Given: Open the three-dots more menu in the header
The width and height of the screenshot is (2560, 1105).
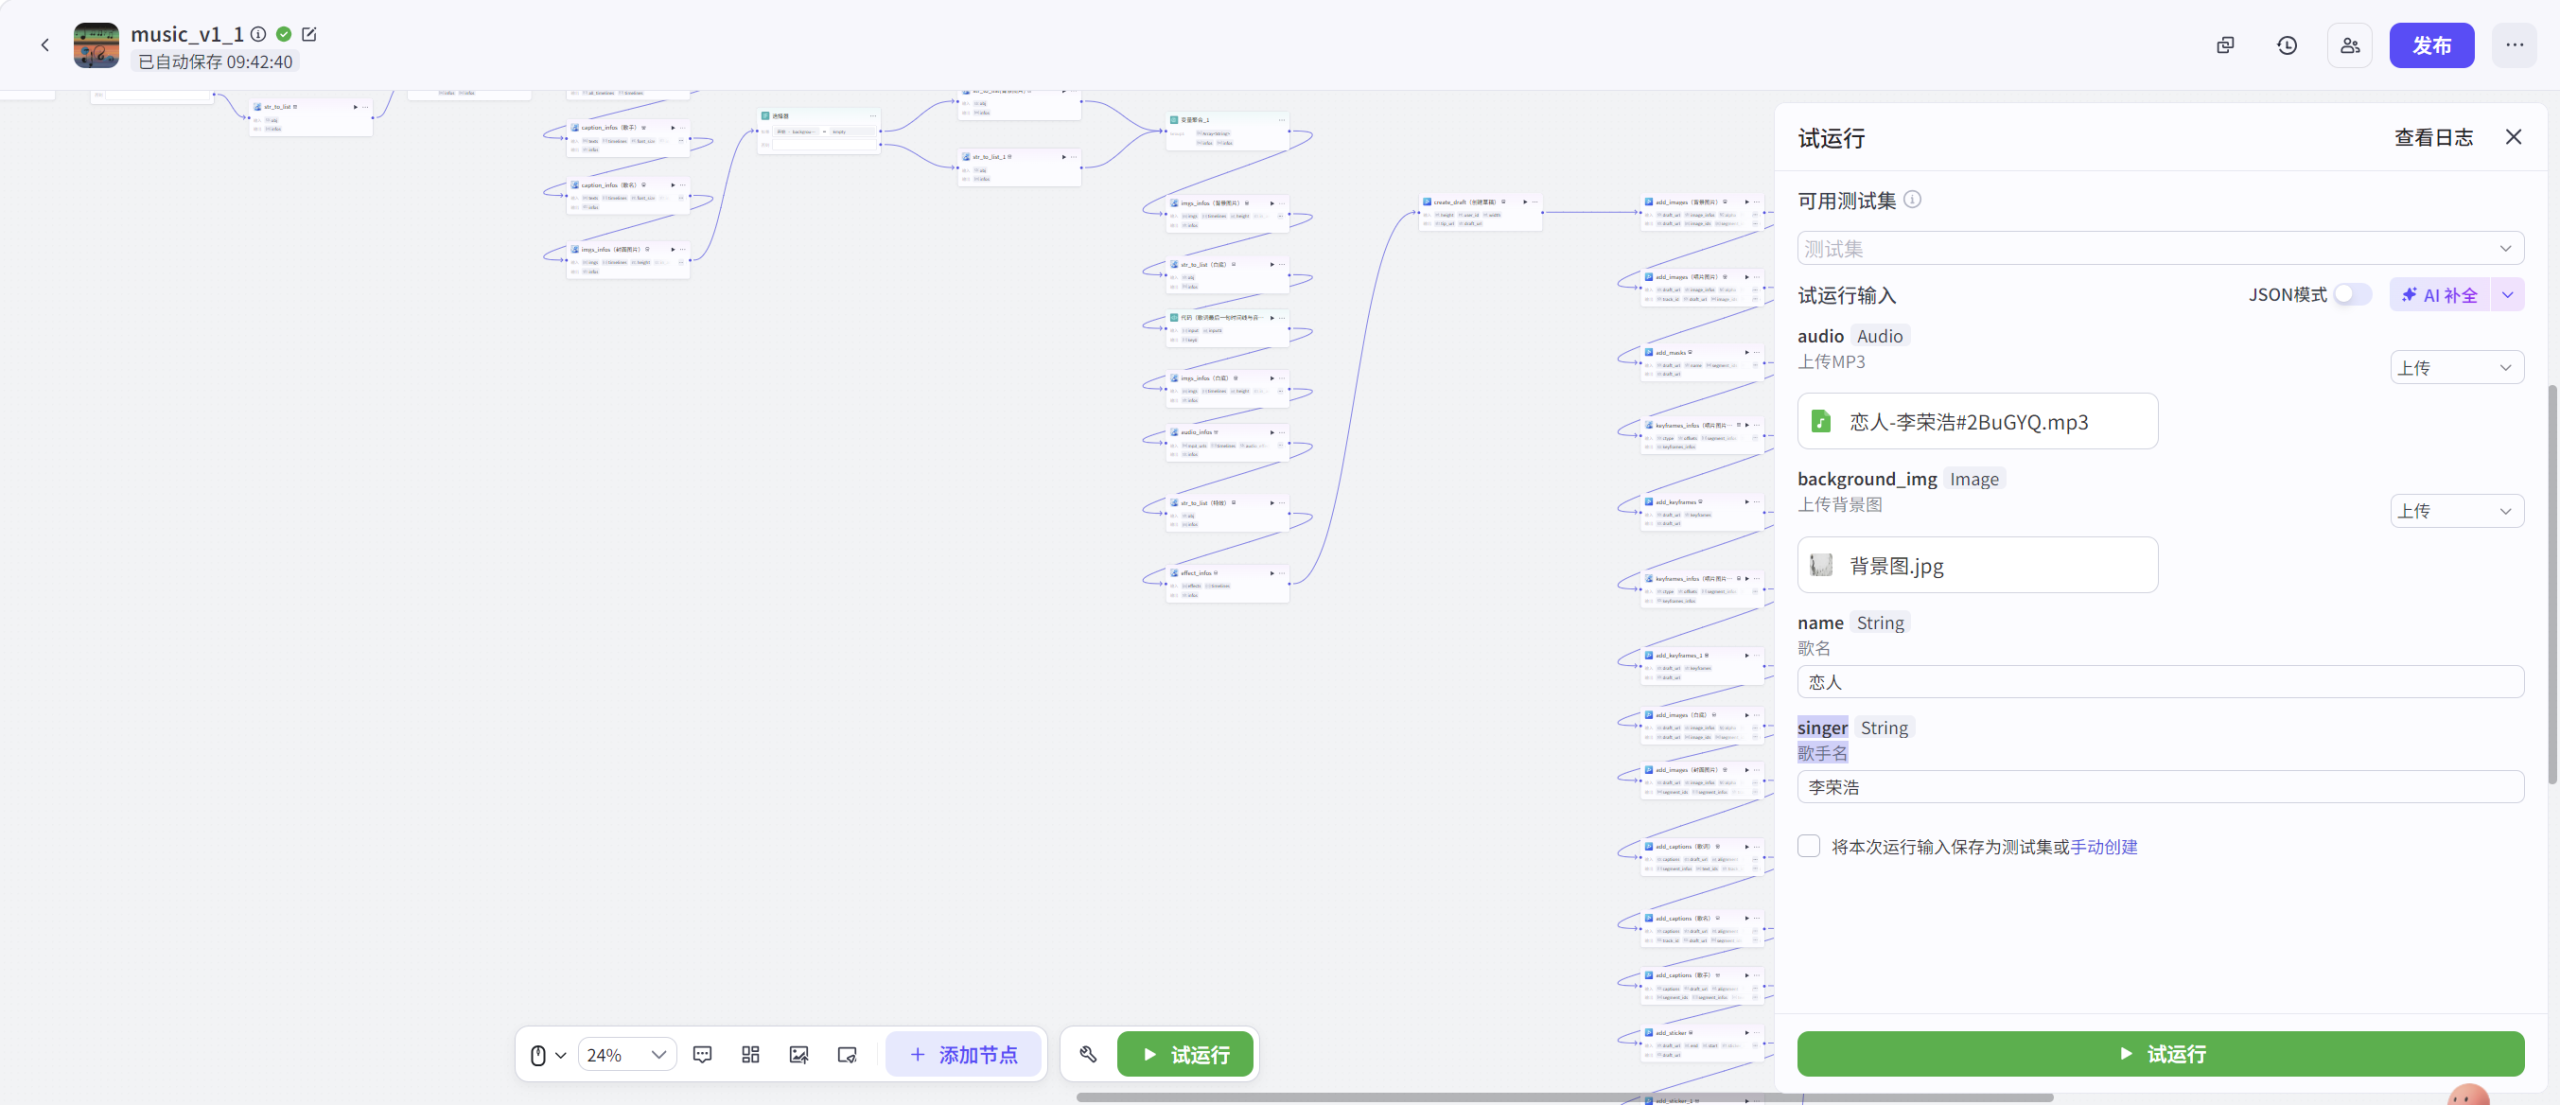Looking at the screenshot, I should tap(2514, 45).
